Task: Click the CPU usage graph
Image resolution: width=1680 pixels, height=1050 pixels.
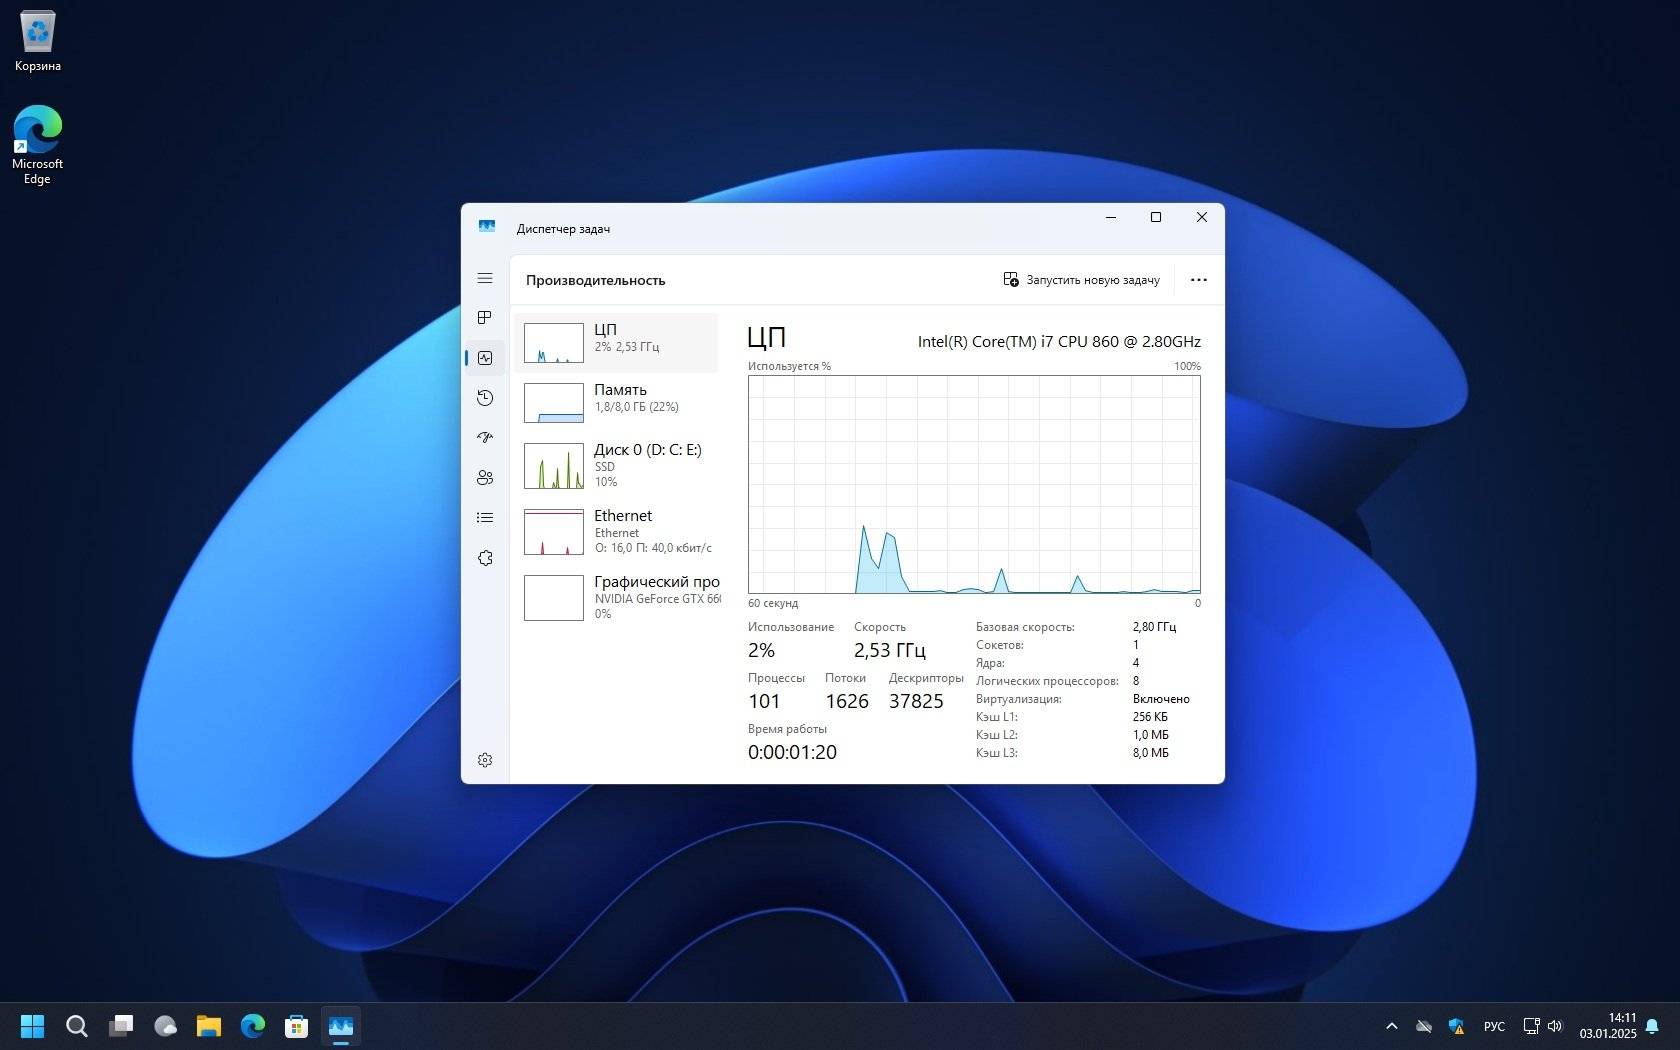Action: tap(973, 485)
